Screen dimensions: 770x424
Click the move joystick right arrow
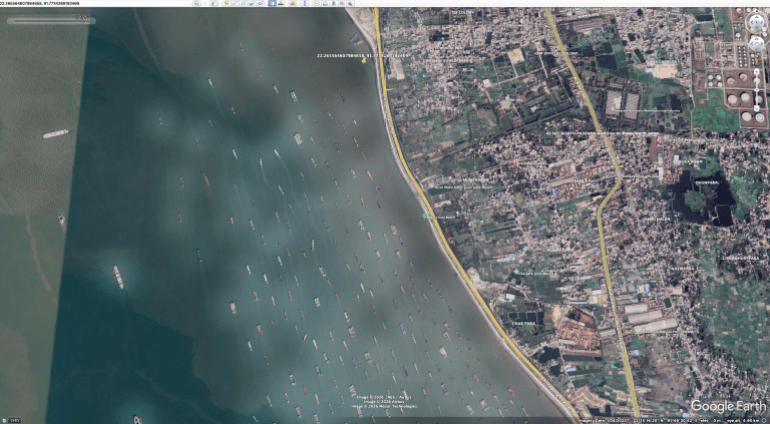click(x=762, y=44)
